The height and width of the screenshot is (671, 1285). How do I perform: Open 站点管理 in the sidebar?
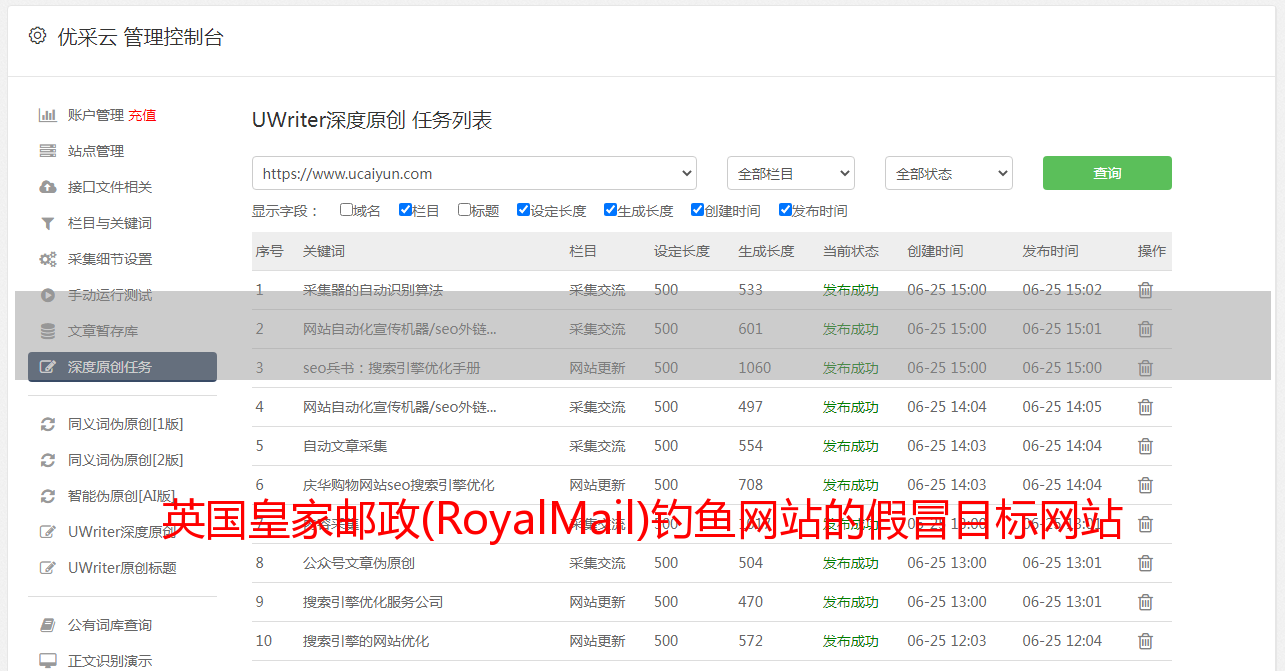pos(96,151)
